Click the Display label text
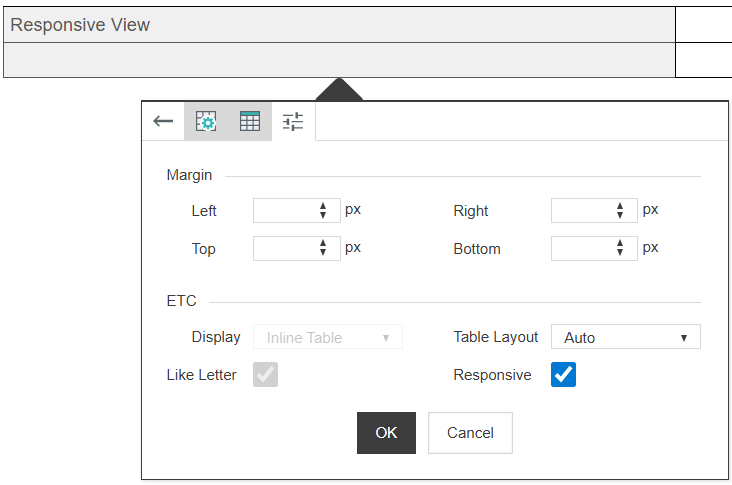The width and height of the screenshot is (732, 485). click(216, 337)
